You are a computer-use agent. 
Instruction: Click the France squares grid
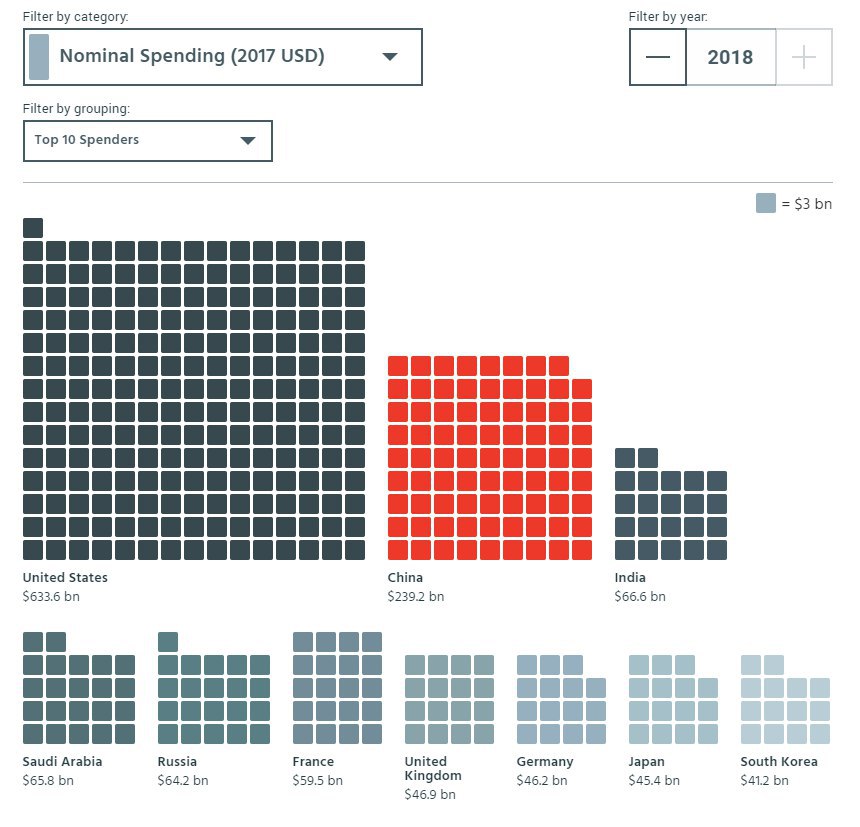pyautogui.click(x=337, y=688)
